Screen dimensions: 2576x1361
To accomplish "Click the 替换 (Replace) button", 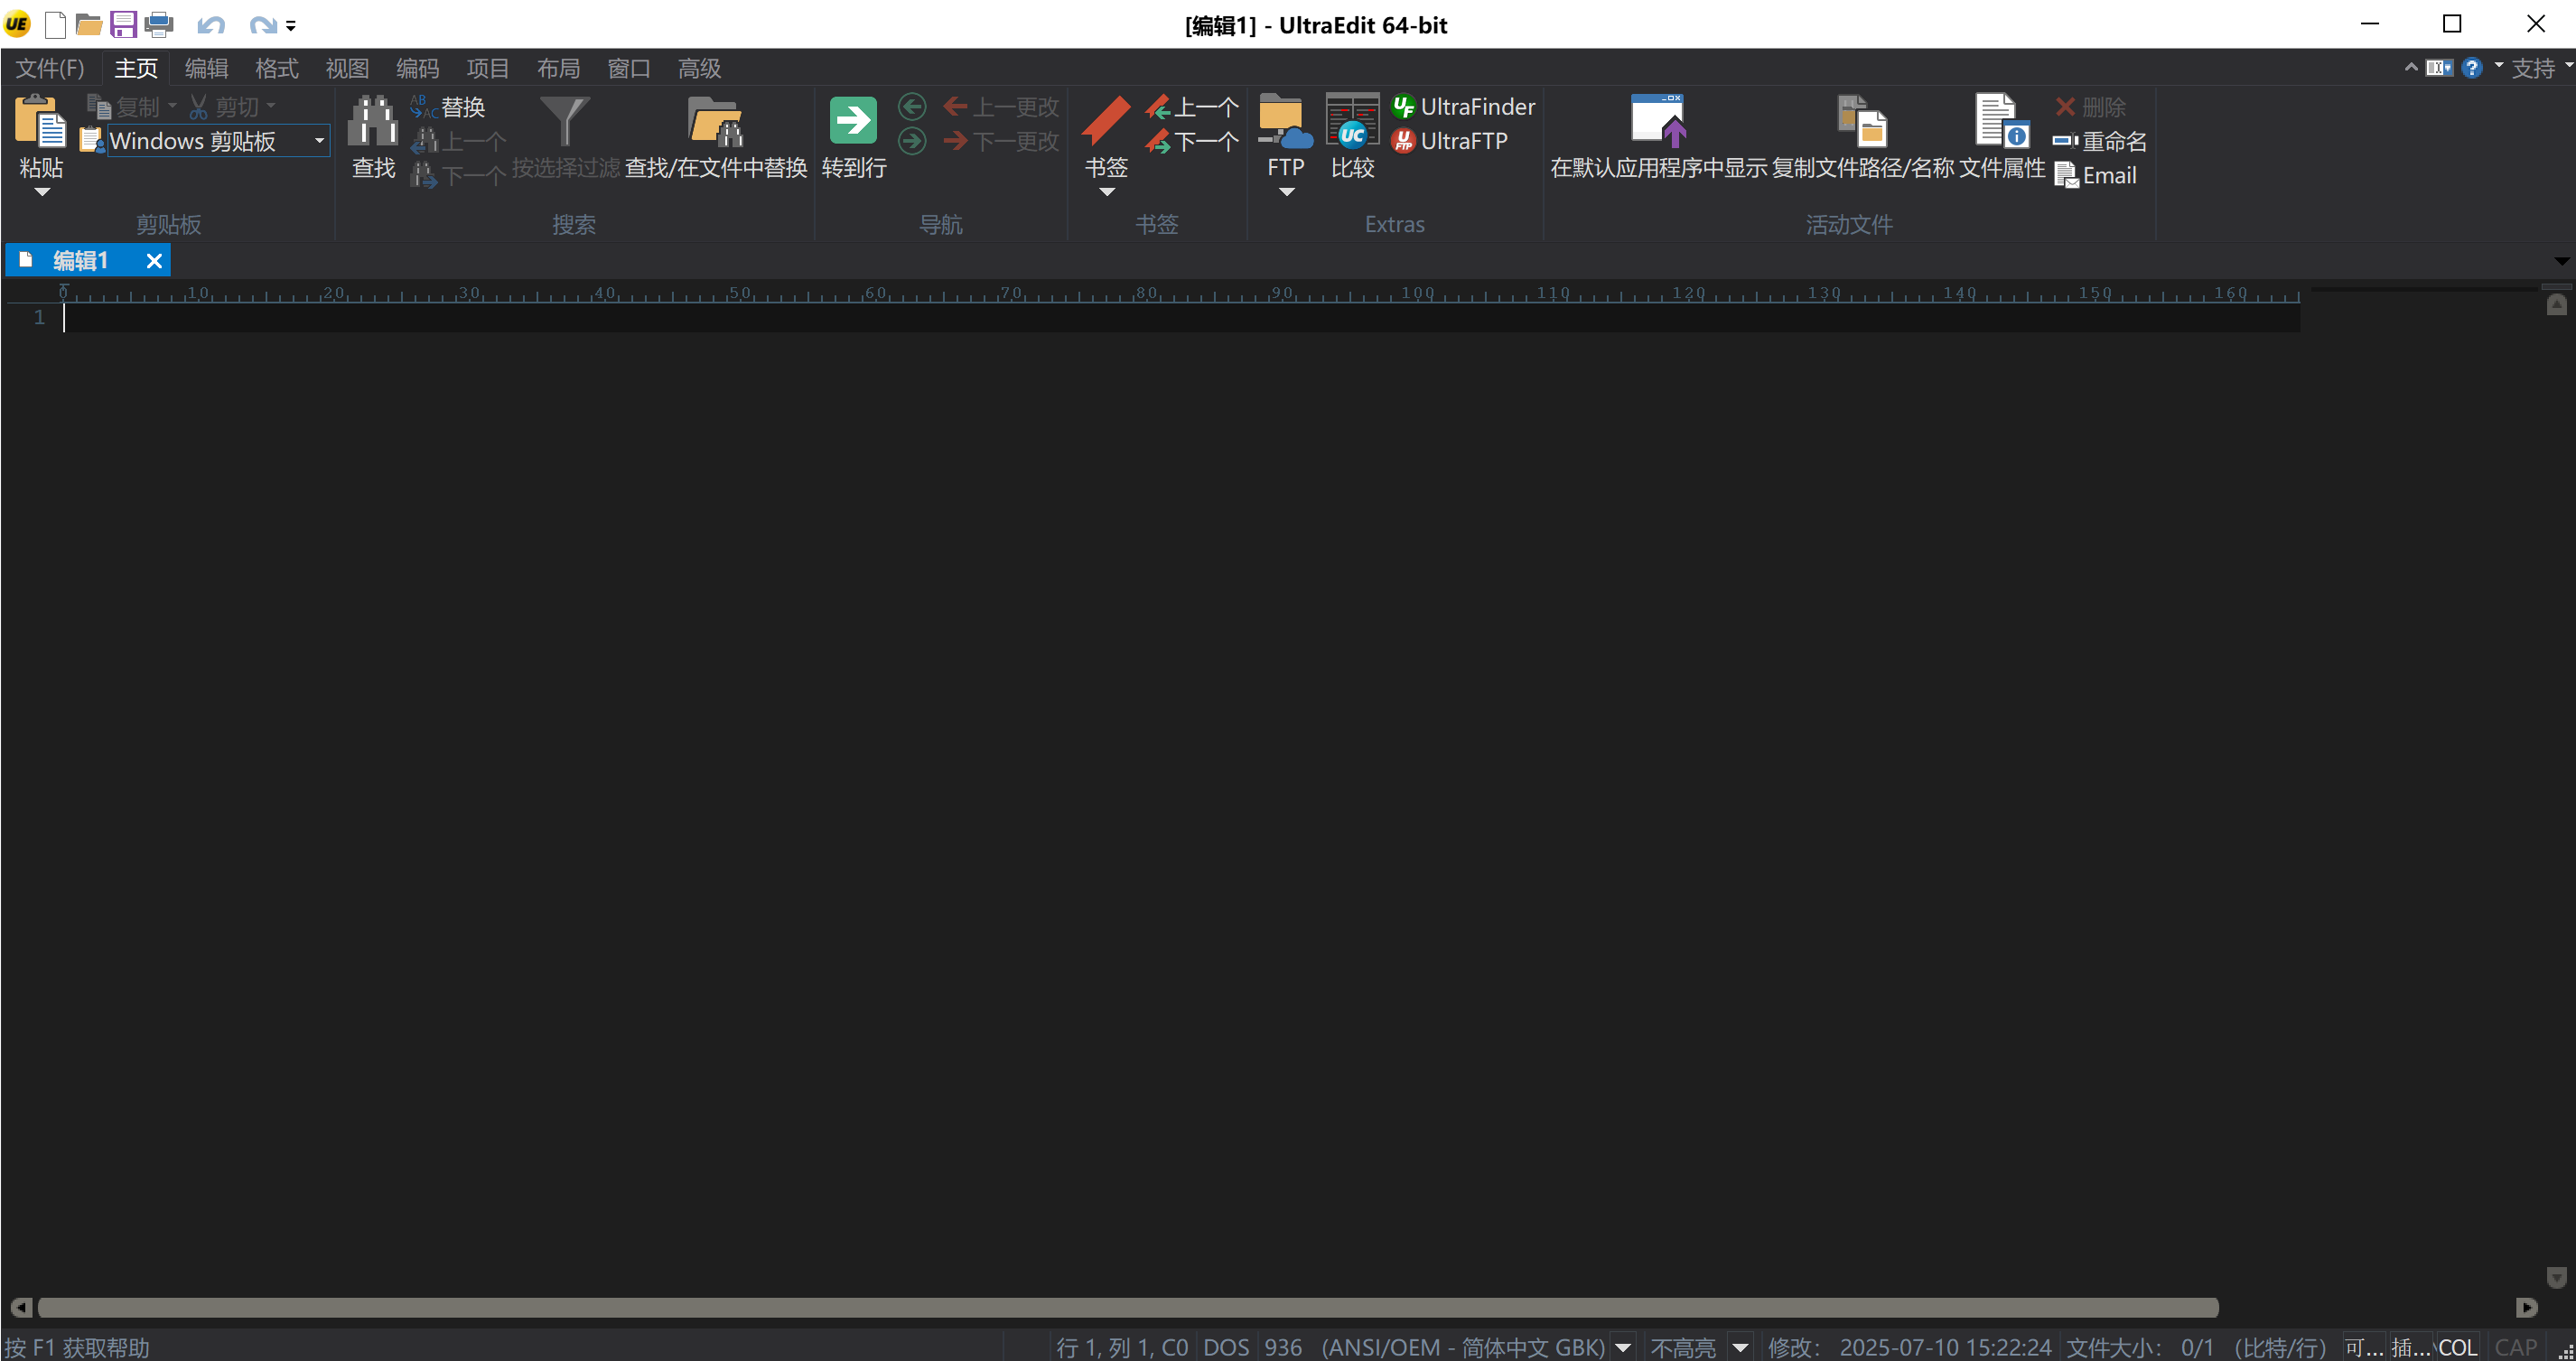I will point(448,107).
